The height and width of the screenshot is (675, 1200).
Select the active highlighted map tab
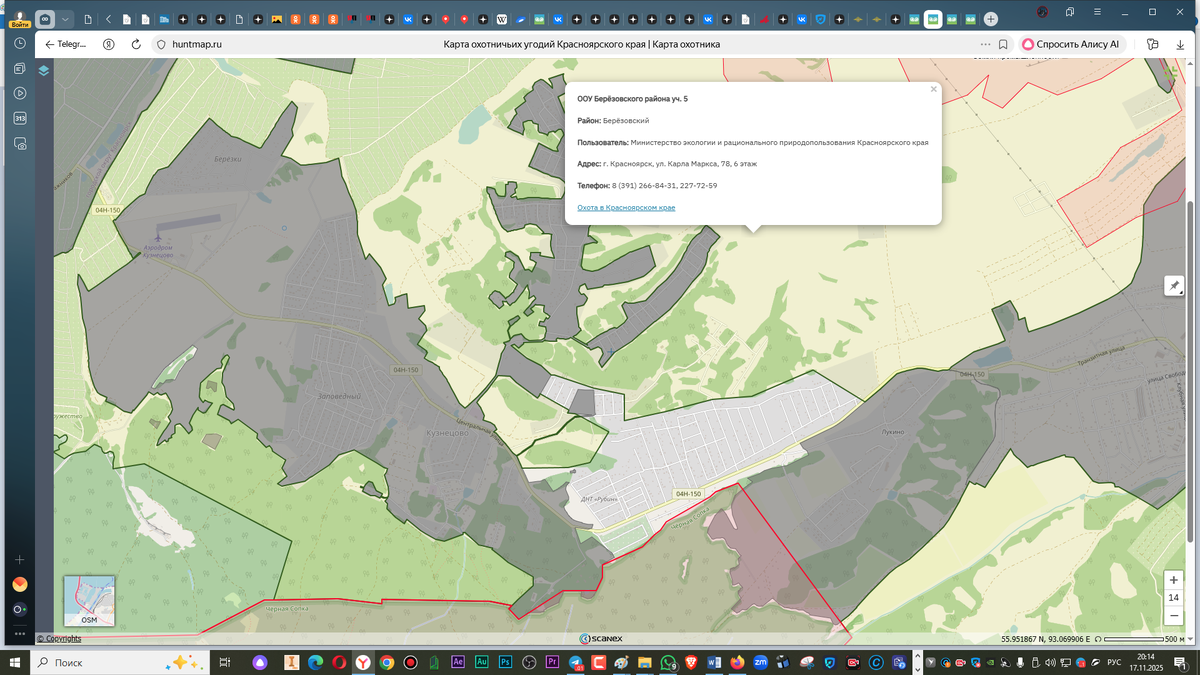click(933, 19)
